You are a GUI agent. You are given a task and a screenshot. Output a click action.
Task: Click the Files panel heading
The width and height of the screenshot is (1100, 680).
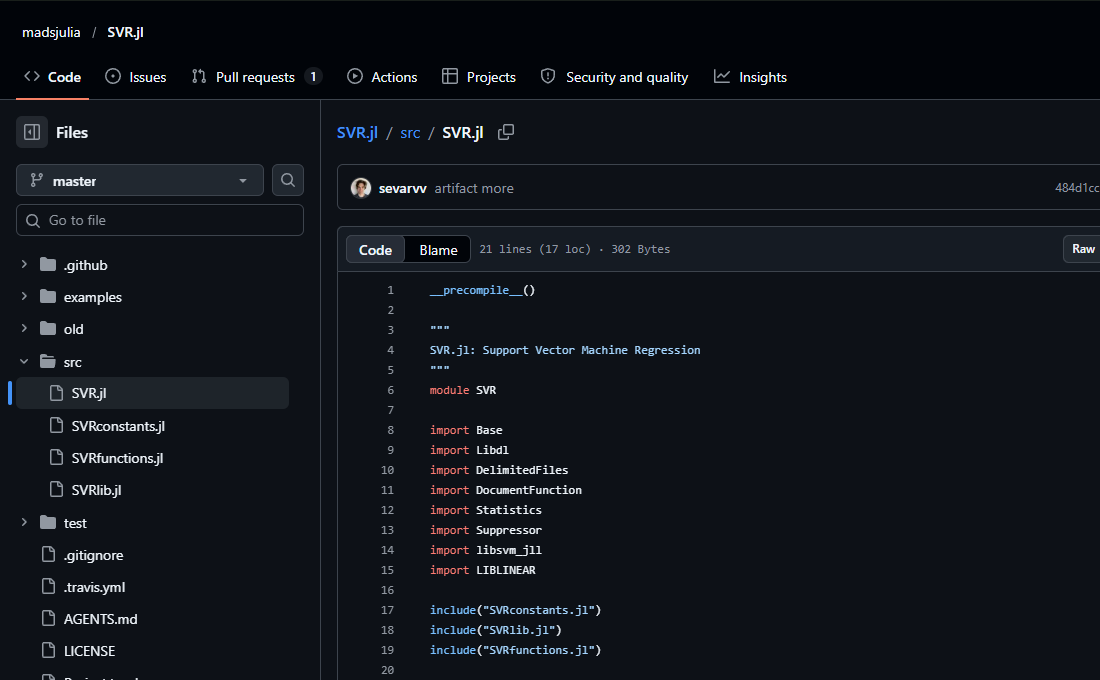click(72, 132)
